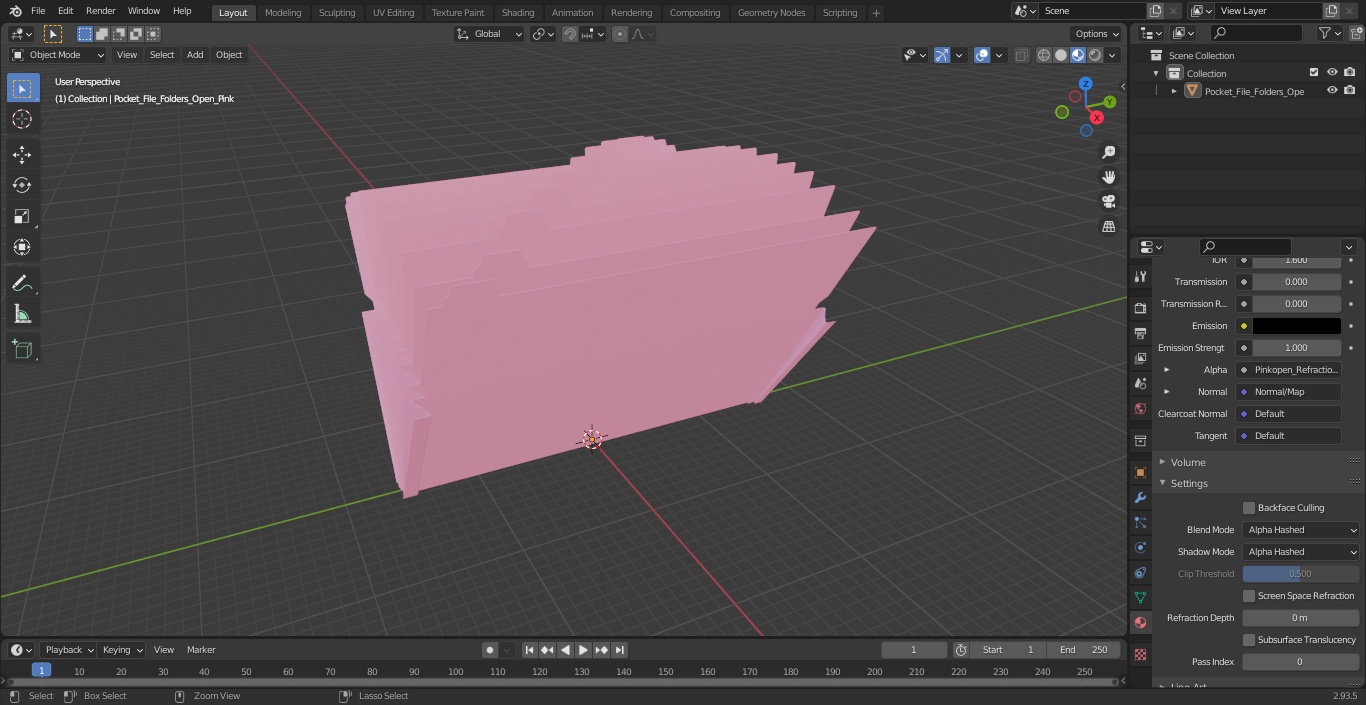Collapse the Settings panel

[1189, 483]
